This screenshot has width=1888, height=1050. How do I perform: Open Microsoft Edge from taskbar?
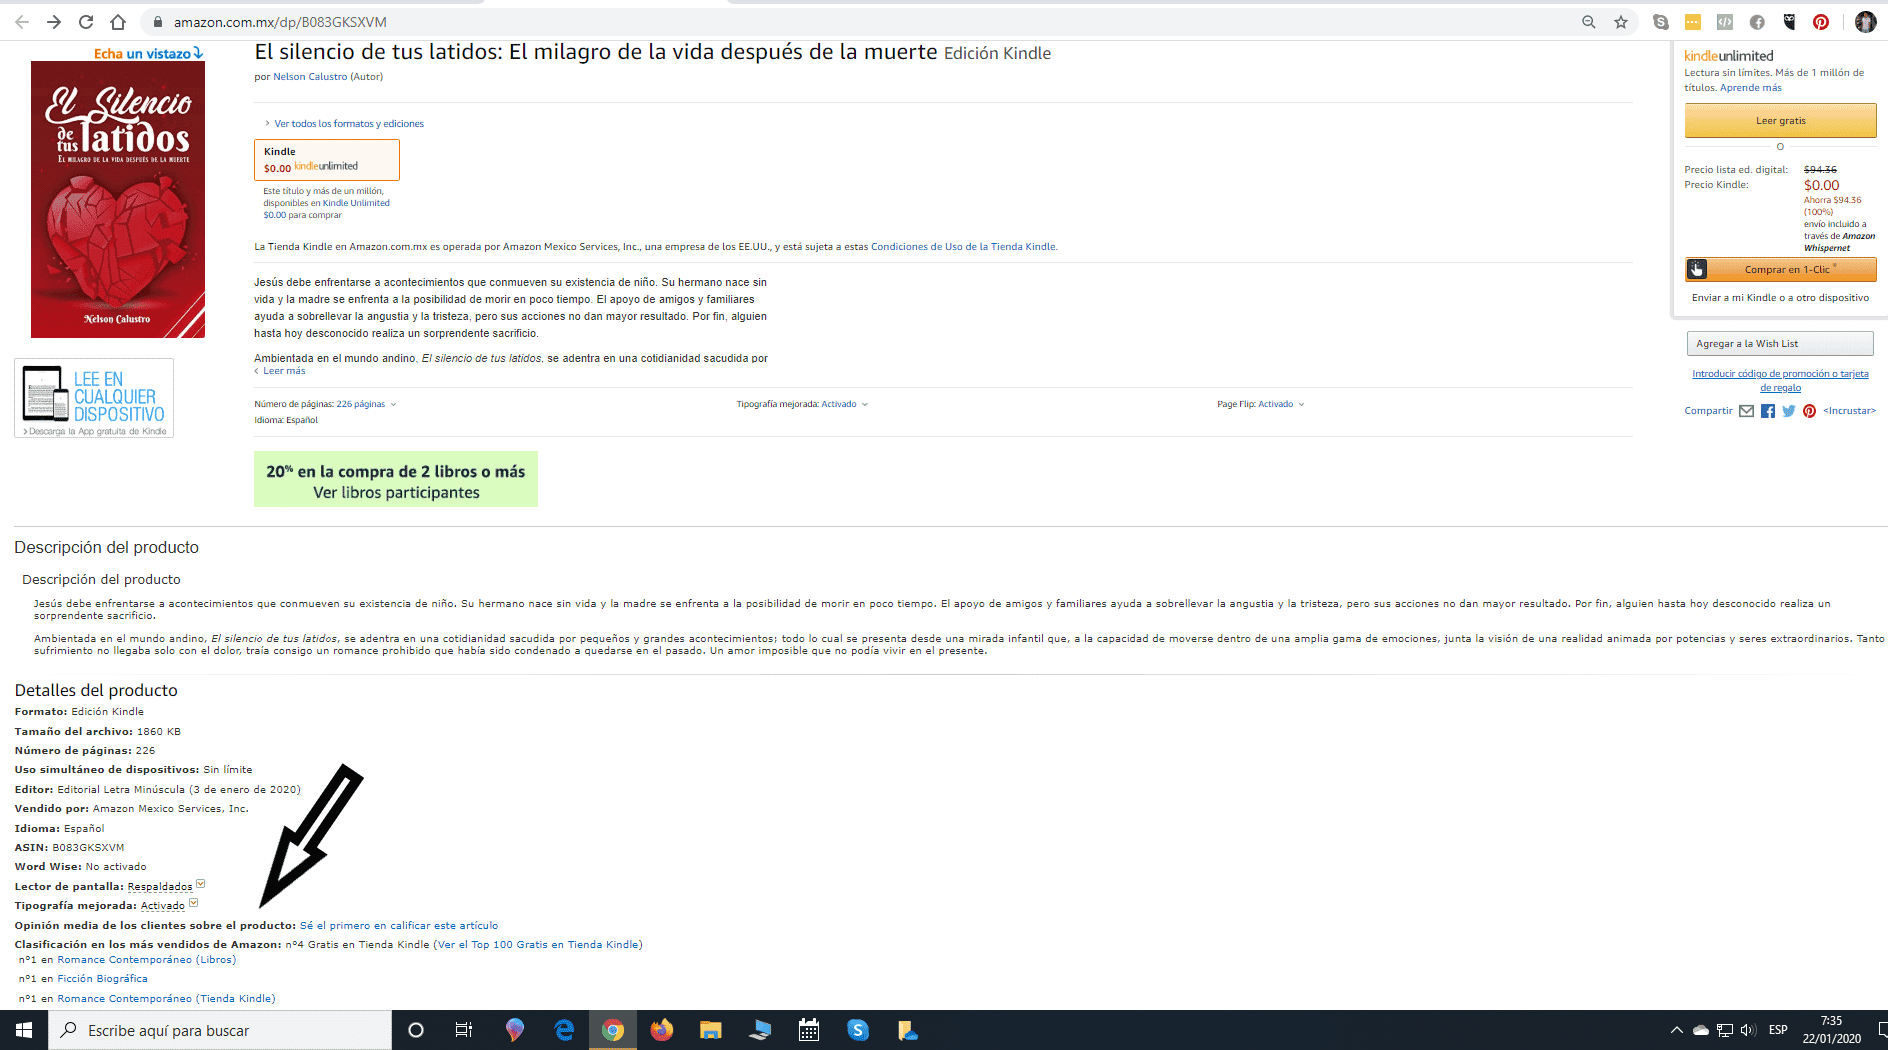[x=564, y=1030]
